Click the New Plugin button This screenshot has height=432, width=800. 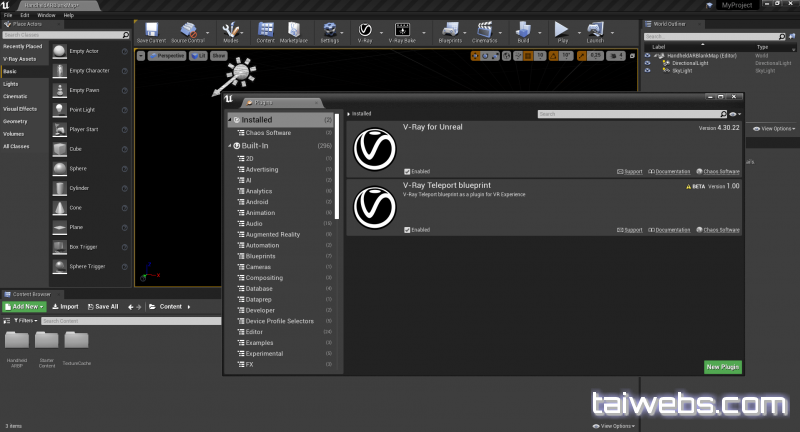(722, 367)
